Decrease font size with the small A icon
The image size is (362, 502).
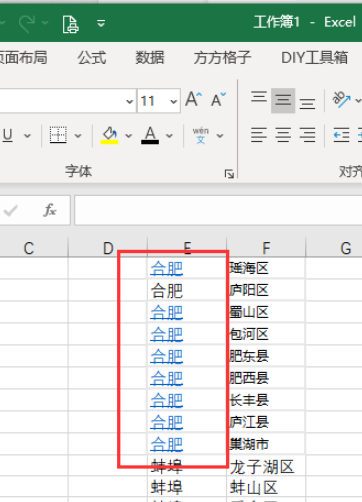219,99
